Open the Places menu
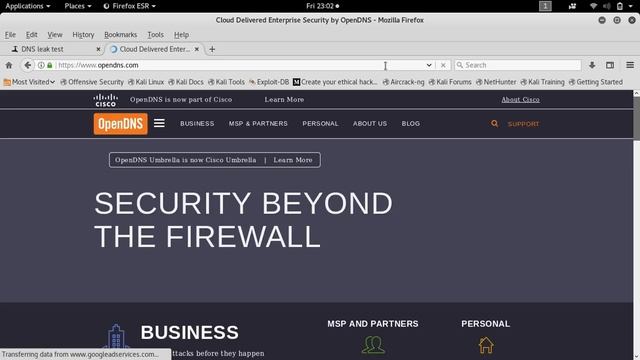 click(78, 6)
